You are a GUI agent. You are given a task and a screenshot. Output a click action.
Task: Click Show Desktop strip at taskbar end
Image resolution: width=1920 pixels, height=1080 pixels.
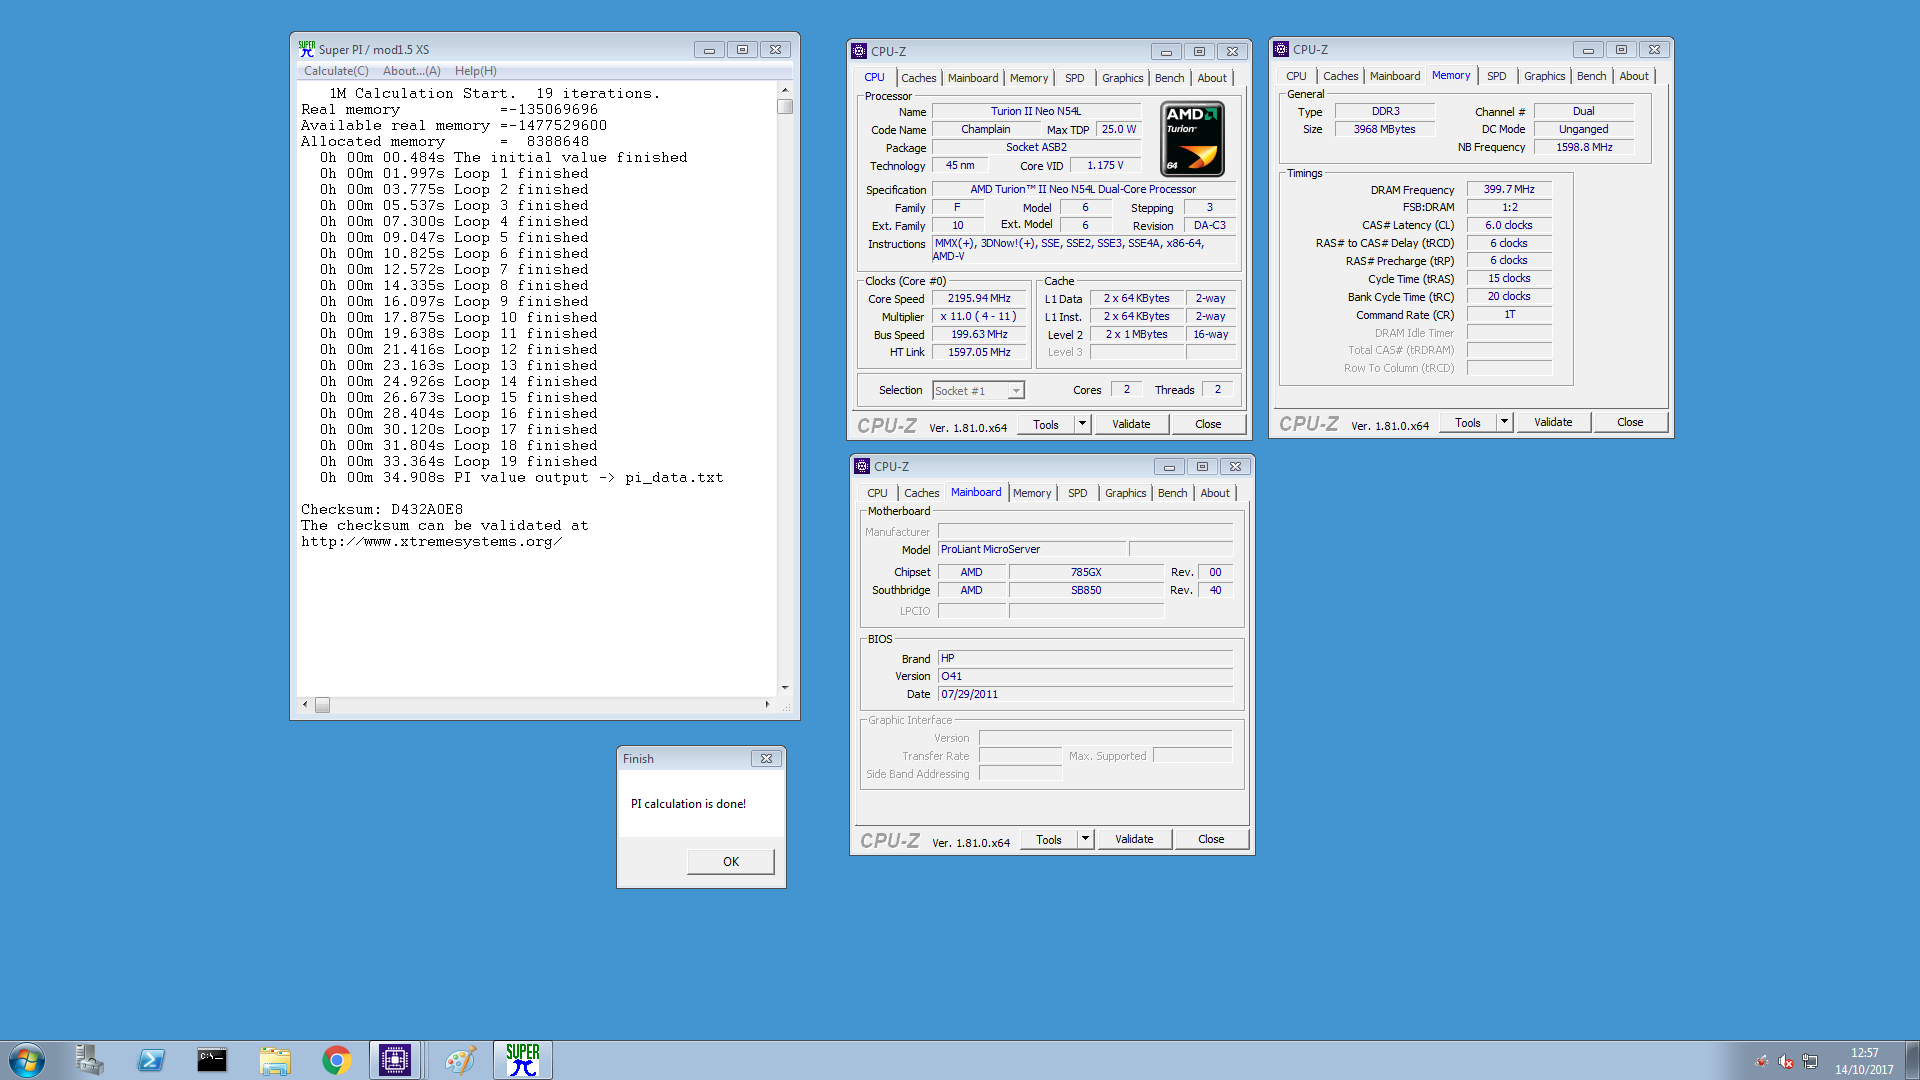(1912, 1060)
